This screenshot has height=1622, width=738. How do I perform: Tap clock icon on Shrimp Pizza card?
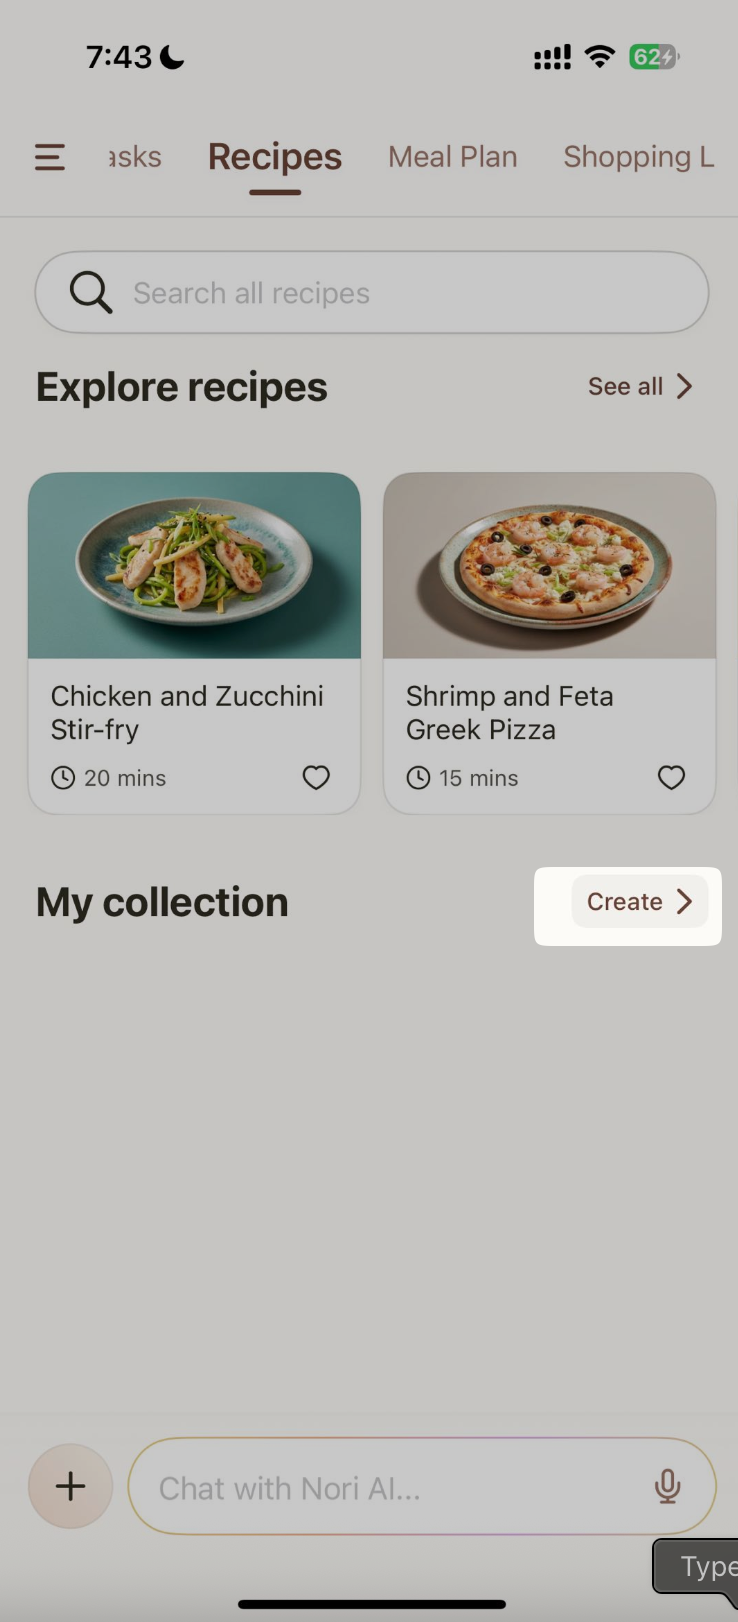(x=418, y=778)
